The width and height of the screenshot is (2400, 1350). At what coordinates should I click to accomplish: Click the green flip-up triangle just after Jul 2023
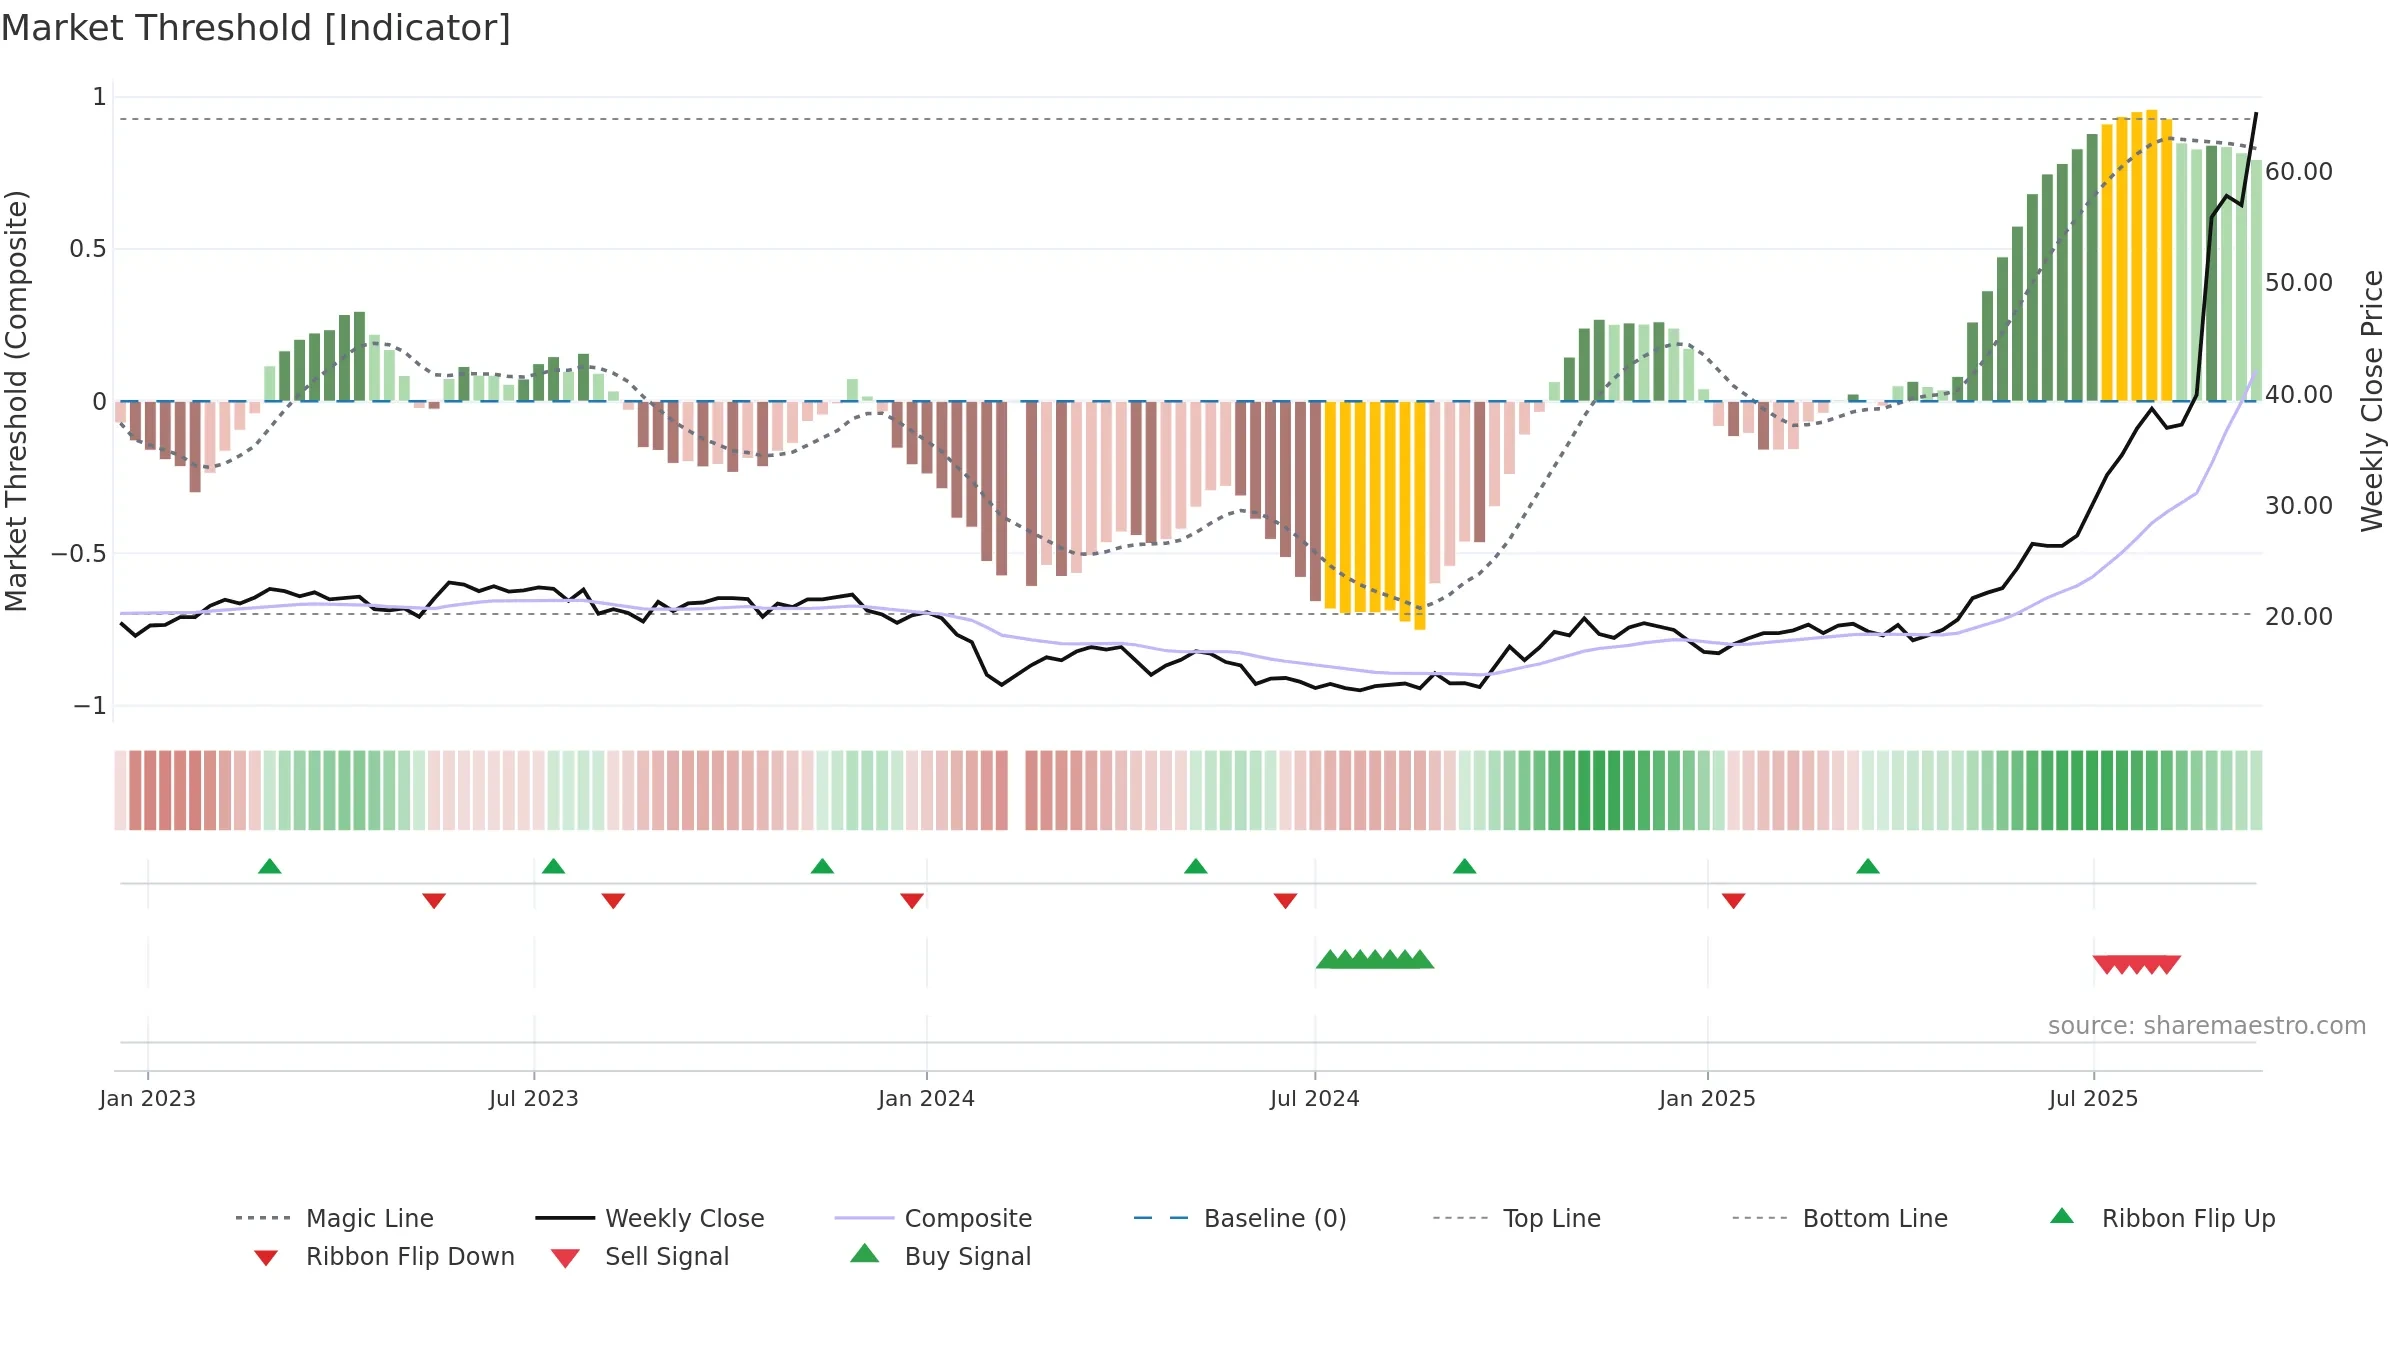(x=554, y=866)
